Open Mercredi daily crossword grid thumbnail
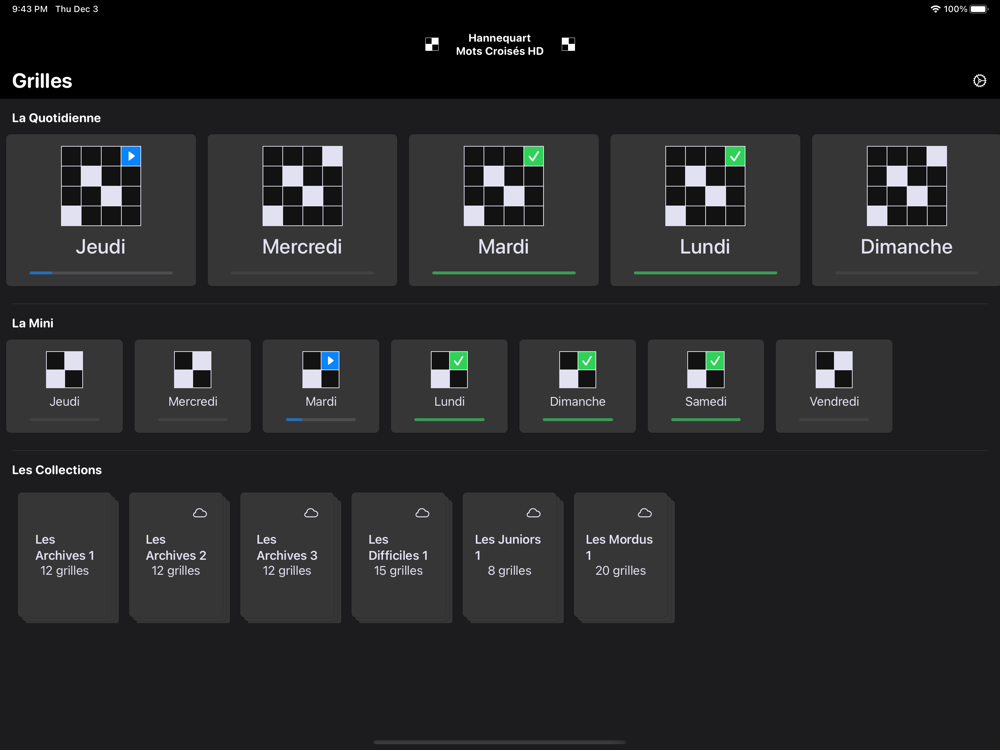Screen dimensions: 1000x750 tap(302, 186)
